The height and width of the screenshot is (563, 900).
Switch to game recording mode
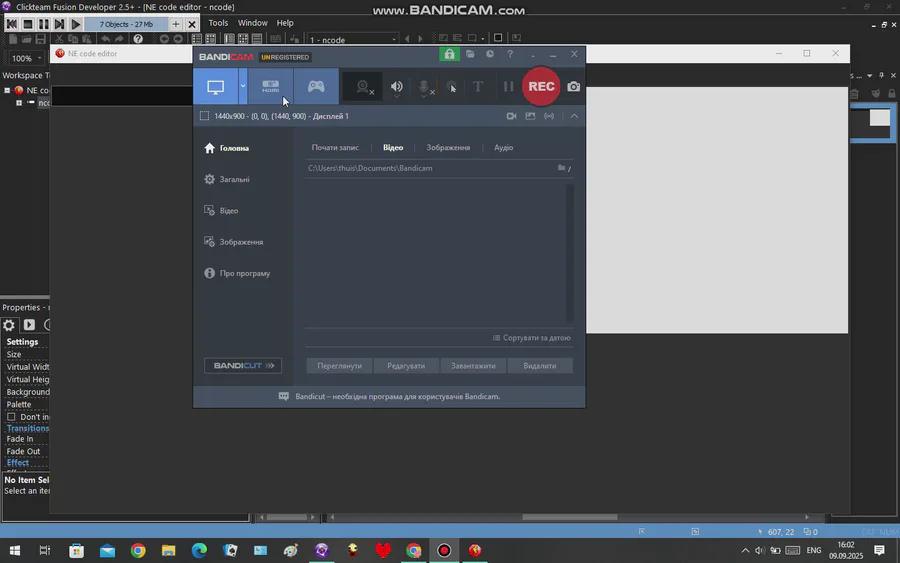tap(316, 87)
